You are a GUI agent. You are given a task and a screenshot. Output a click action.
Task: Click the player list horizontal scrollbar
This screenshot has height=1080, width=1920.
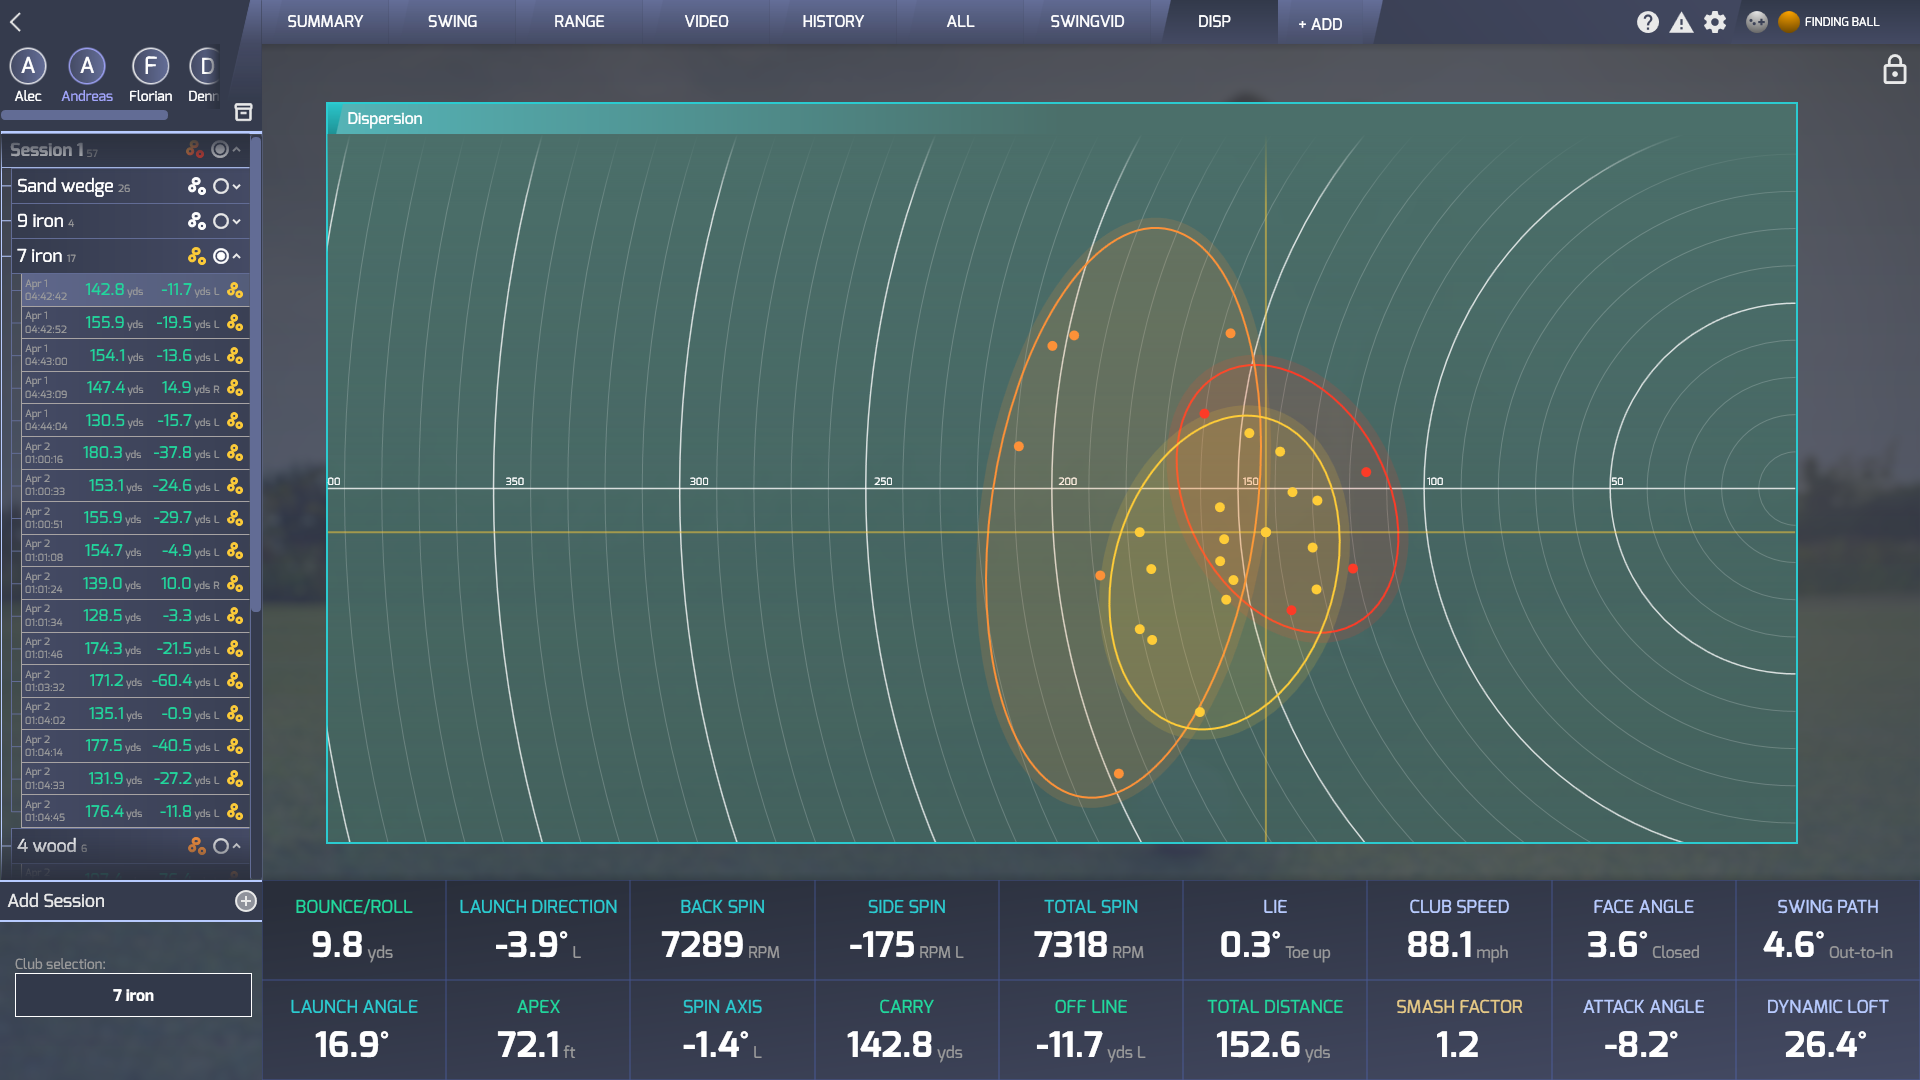tap(85, 116)
